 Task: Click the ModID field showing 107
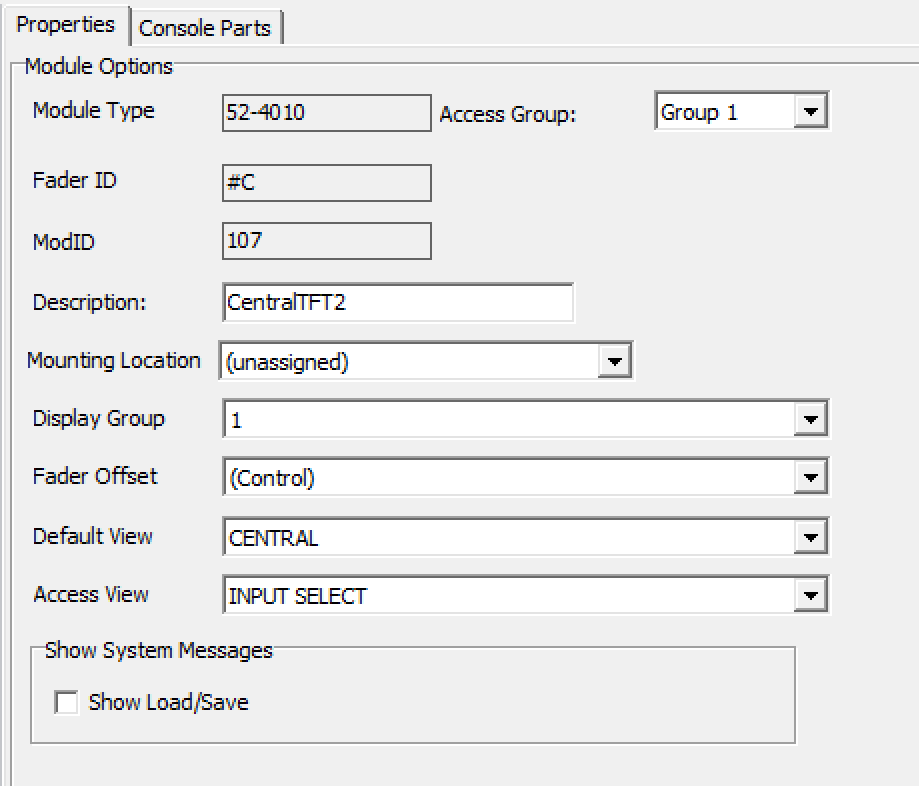(326, 240)
